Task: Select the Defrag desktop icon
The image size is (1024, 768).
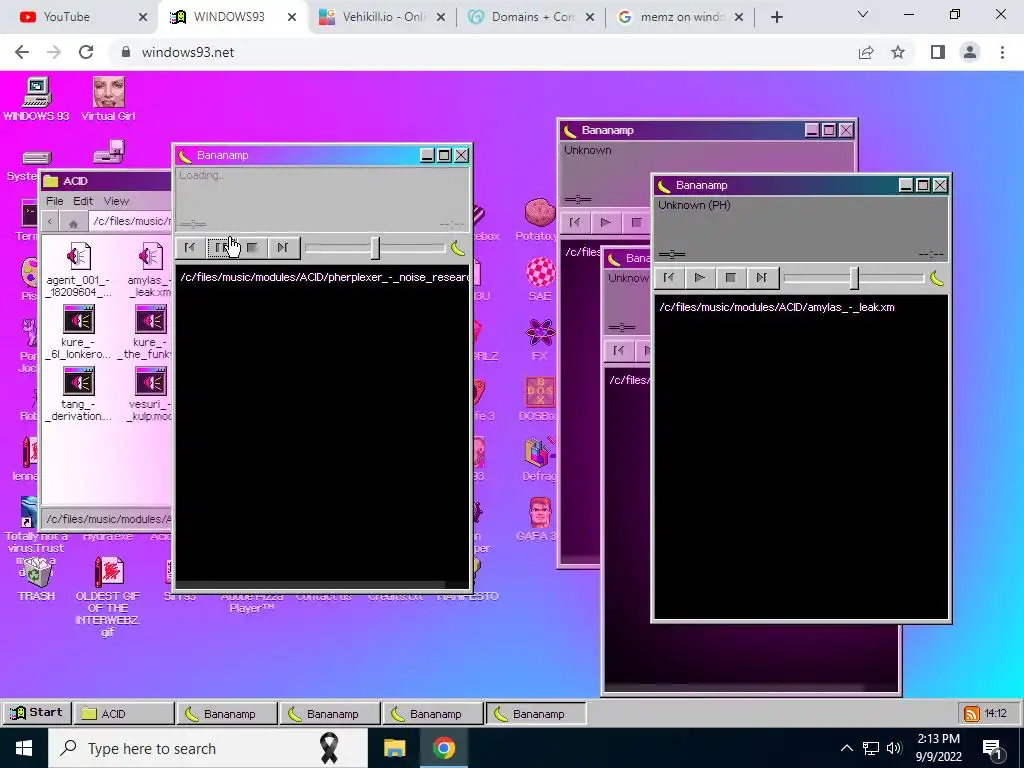Action: [x=539, y=458]
